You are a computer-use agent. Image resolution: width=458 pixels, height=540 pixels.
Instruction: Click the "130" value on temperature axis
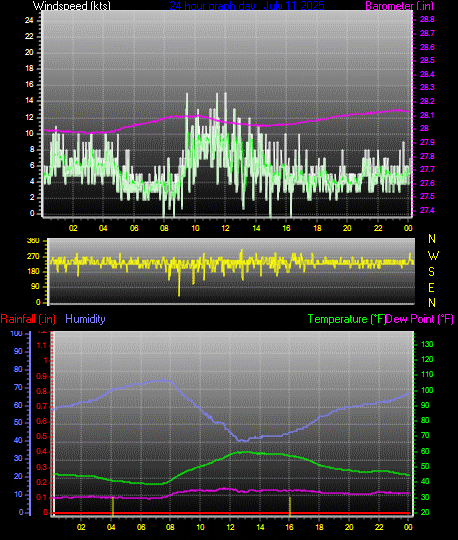tap(427, 344)
